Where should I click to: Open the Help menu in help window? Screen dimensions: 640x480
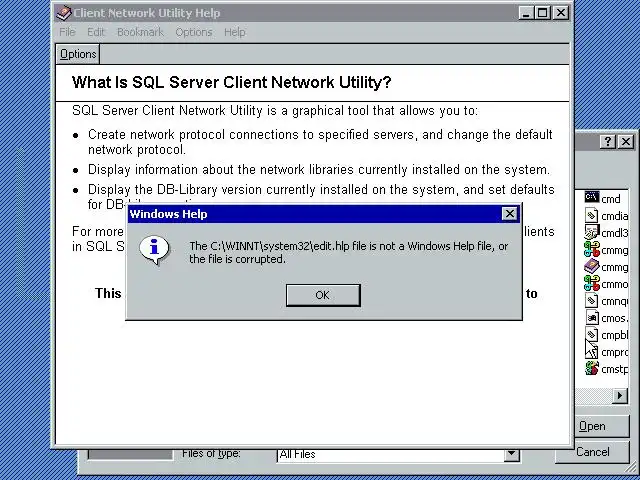pos(235,32)
